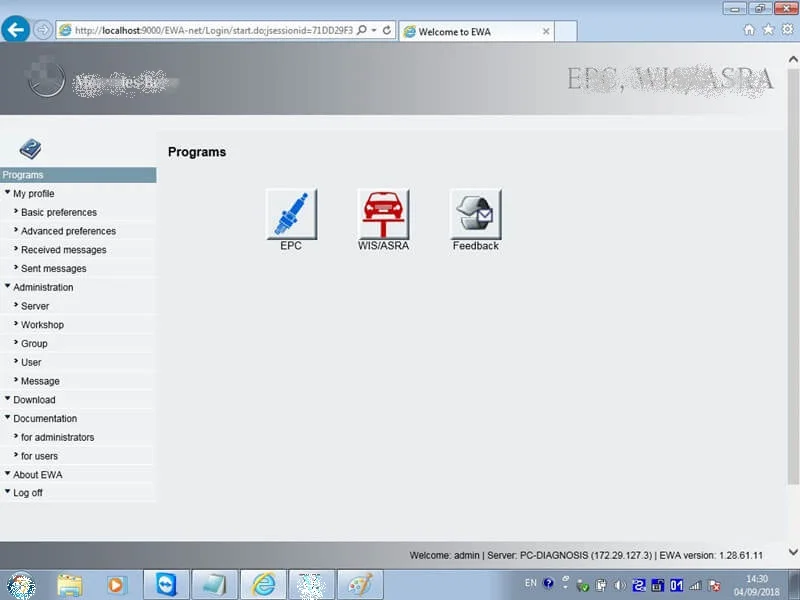Click the EN language indicator
Viewport: 800px width, 600px height.
(531, 583)
